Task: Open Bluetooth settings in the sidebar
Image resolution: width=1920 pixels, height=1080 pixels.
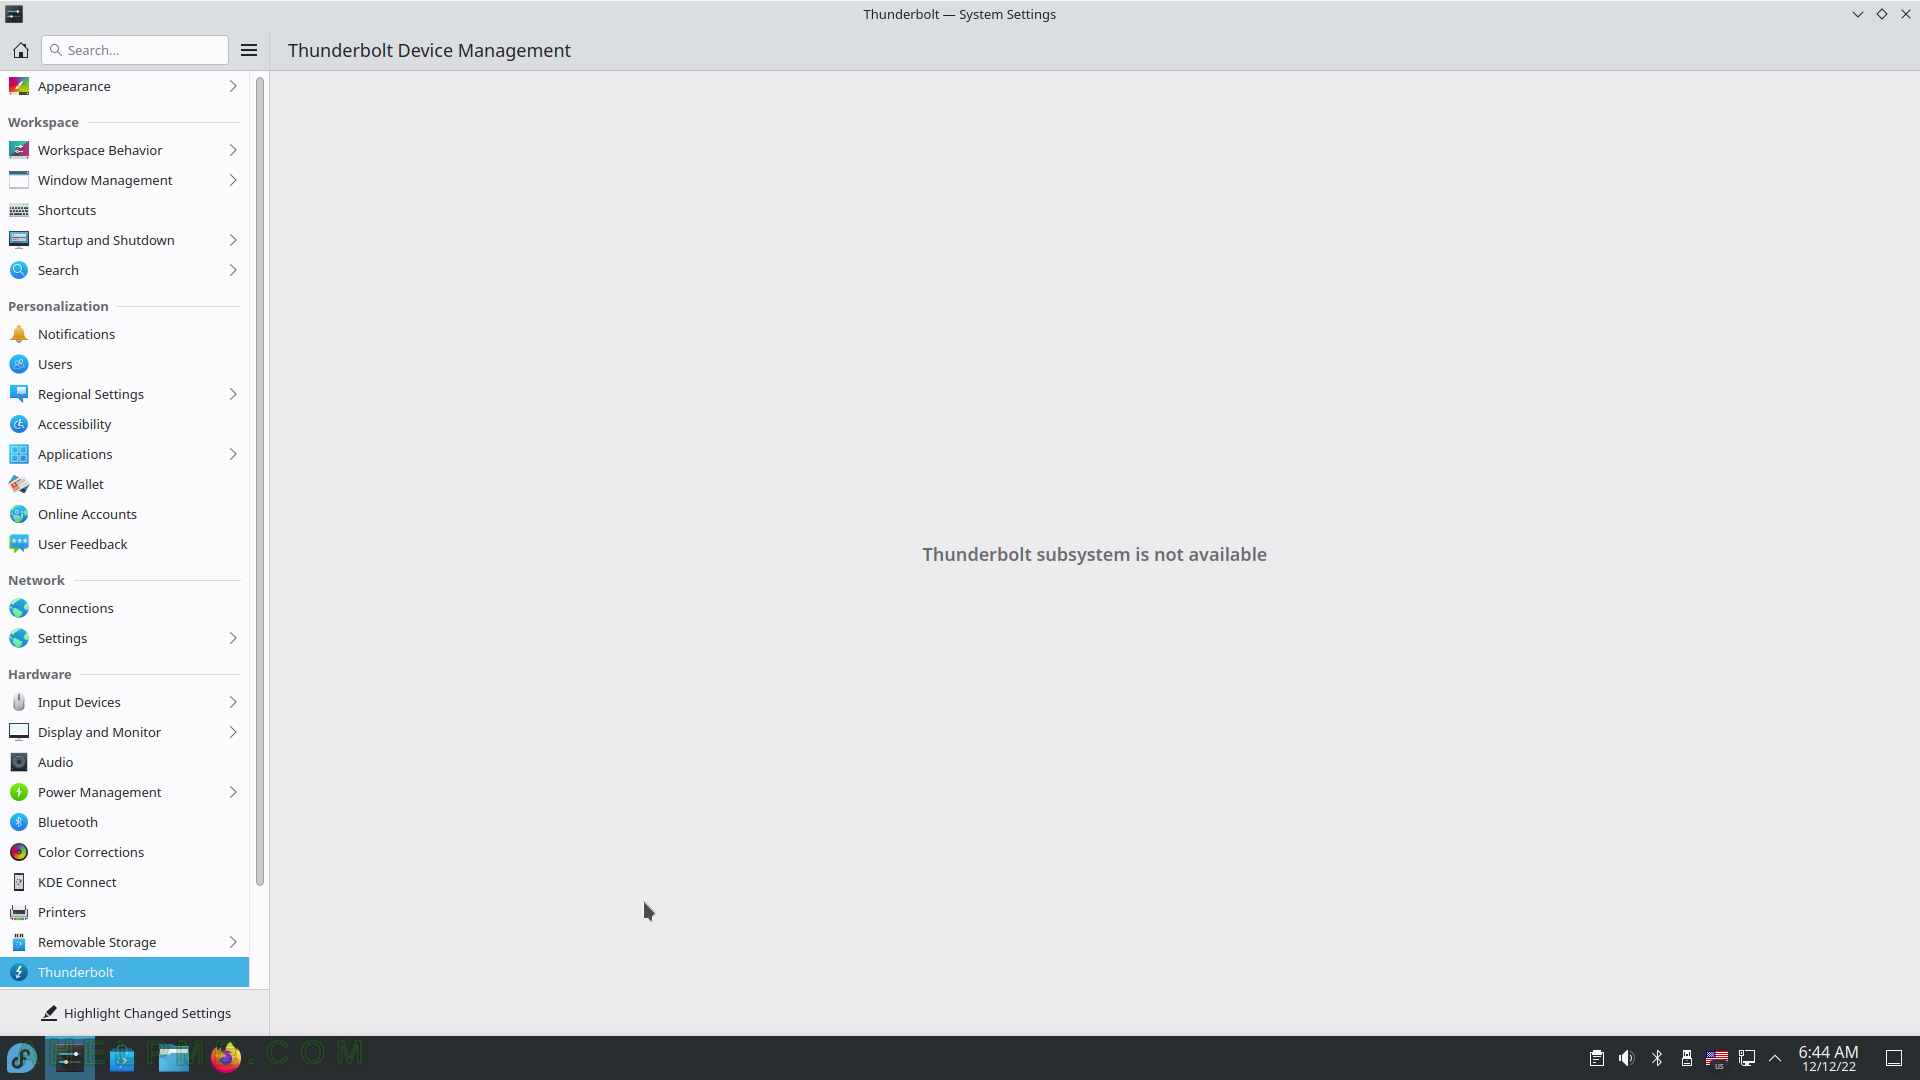Action: pos(124,822)
